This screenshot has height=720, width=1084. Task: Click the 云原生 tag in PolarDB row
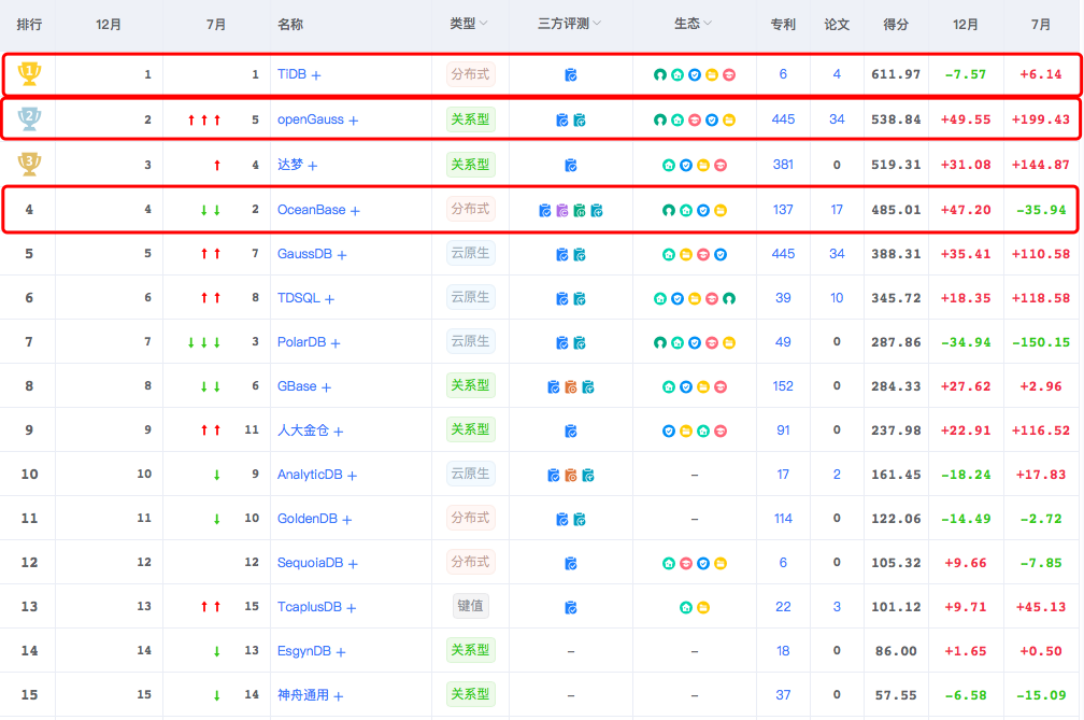click(x=470, y=342)
